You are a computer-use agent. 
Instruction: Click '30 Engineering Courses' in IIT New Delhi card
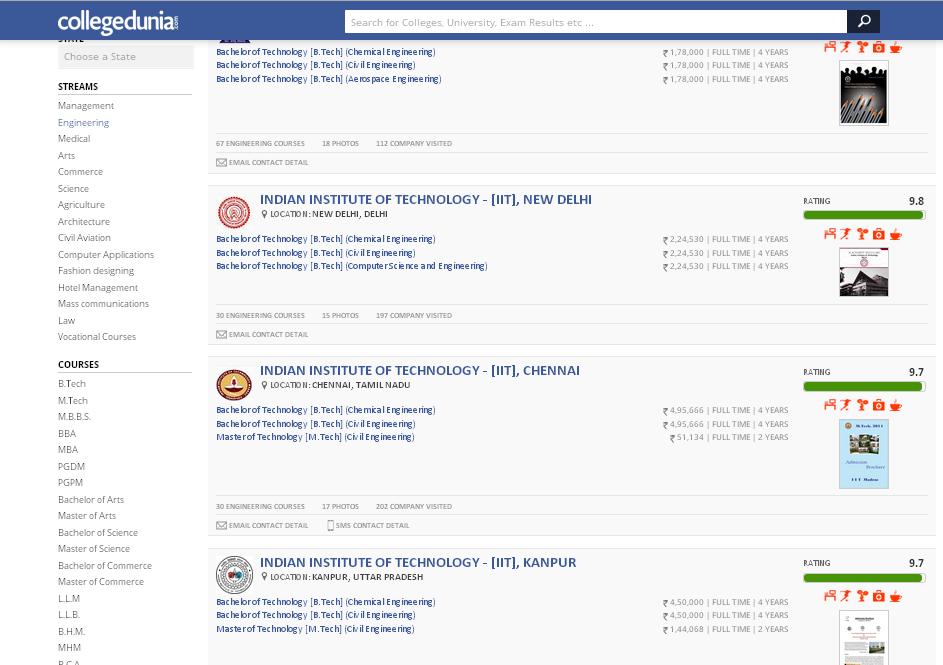tap(260, 316)
